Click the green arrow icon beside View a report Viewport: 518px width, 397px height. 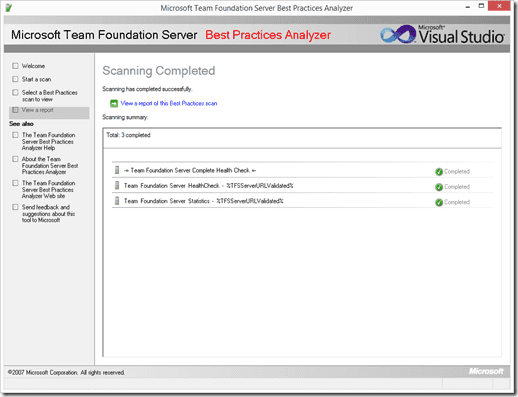[x=114, y=104]
